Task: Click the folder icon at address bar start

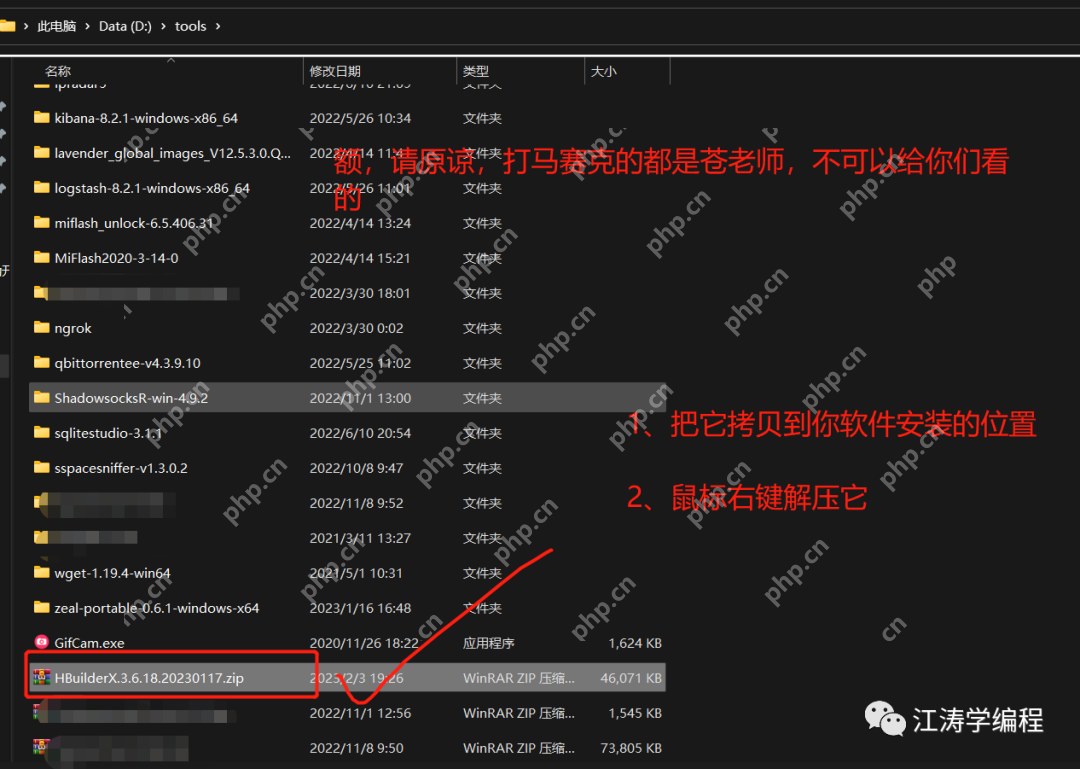Action: click(x=7, y=26)
